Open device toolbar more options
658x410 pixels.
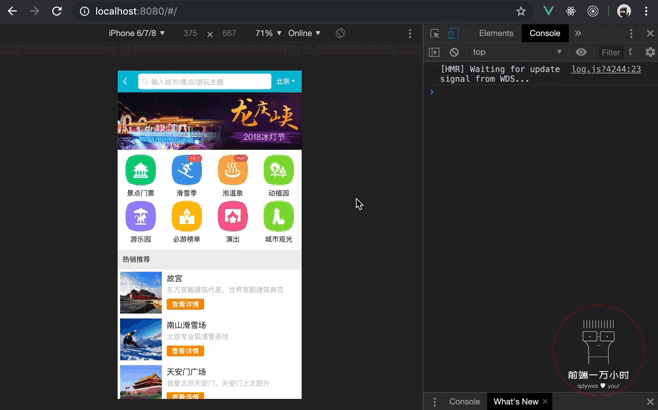click(410, 34)
